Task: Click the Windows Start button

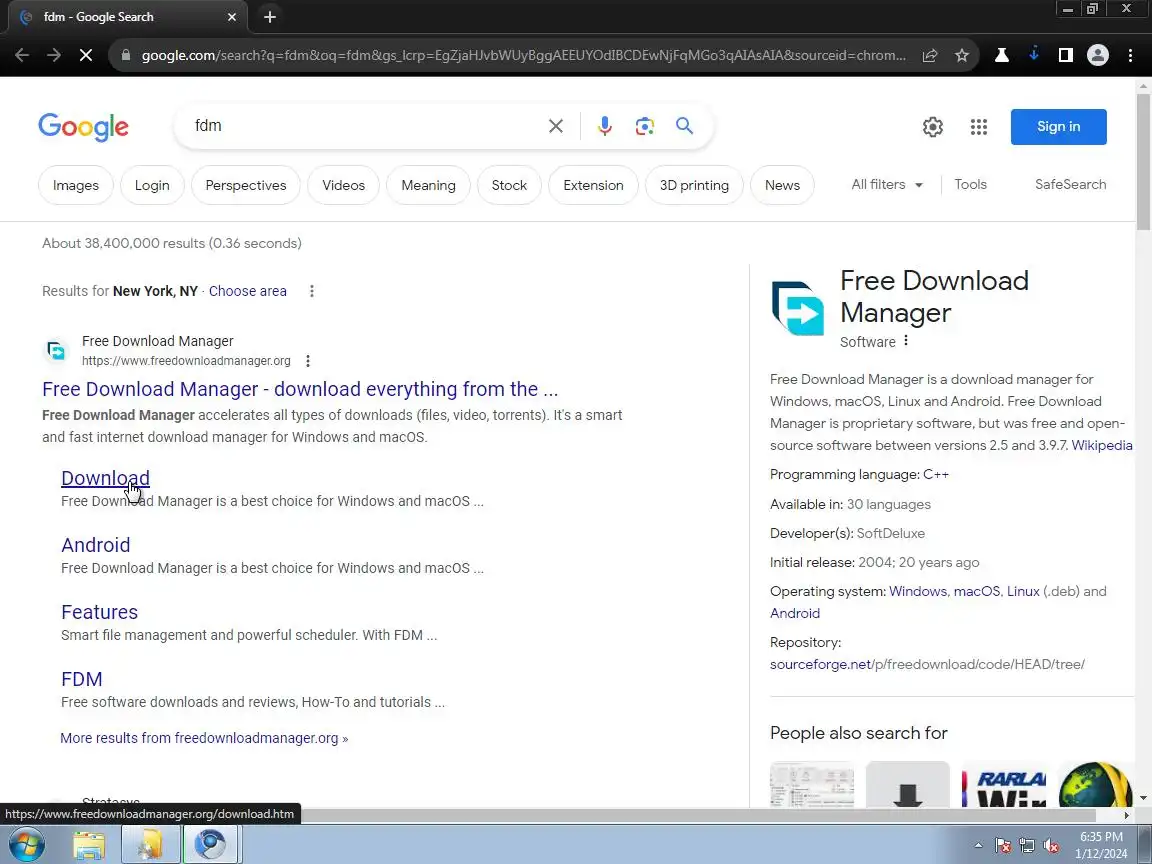Action: [26, 844]
